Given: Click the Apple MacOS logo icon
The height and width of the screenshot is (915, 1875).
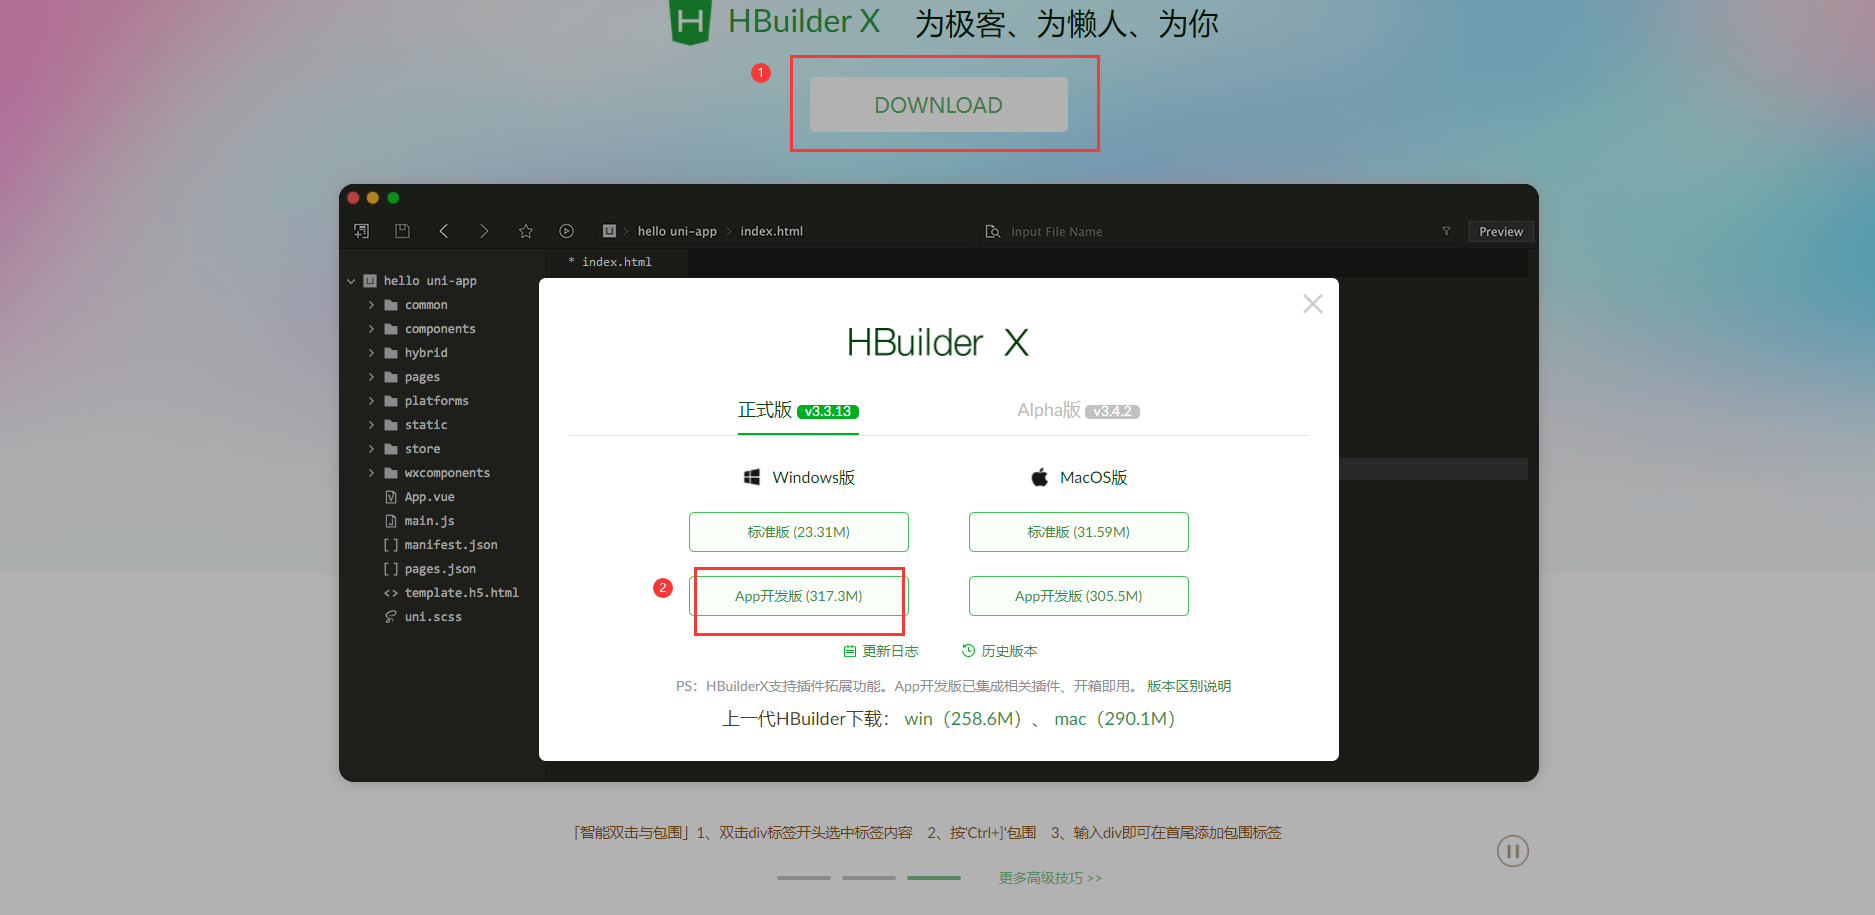Looking at the screenshot, I should click(1040, 477).
